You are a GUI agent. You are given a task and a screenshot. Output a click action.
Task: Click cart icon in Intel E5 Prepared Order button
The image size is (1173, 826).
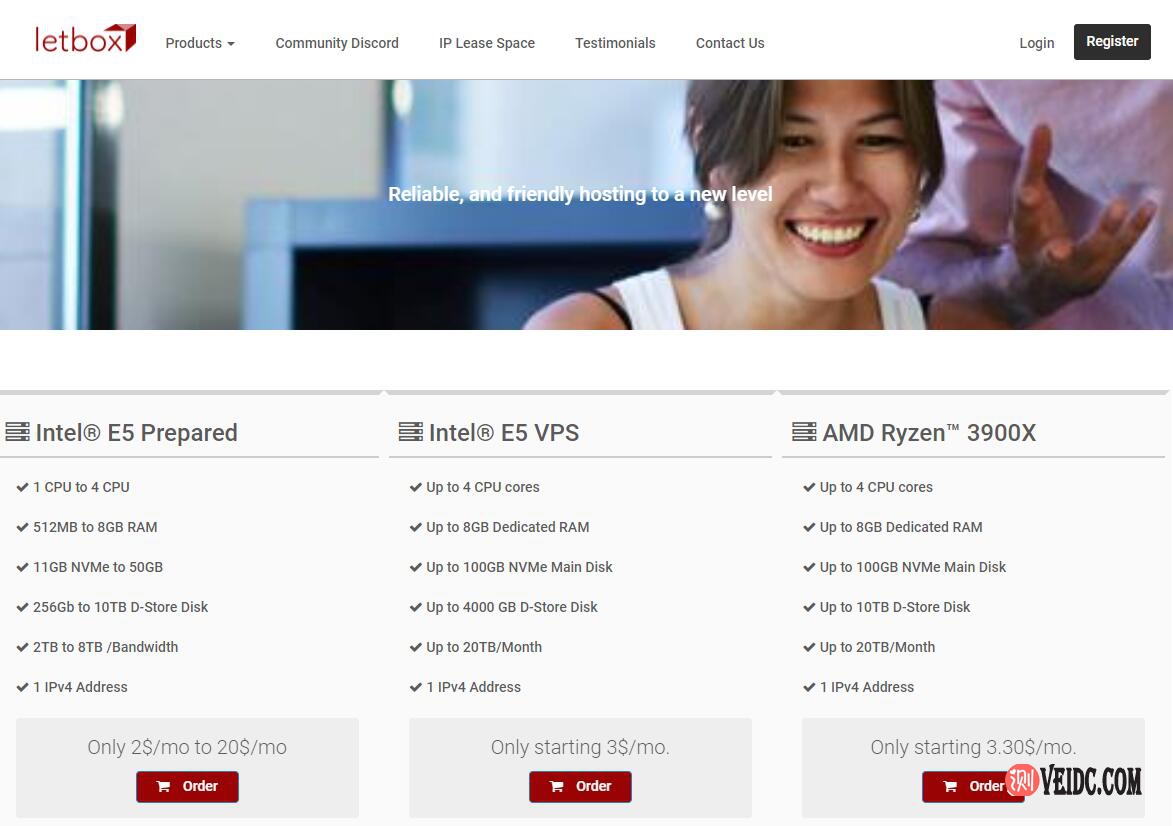click(164, 787)
